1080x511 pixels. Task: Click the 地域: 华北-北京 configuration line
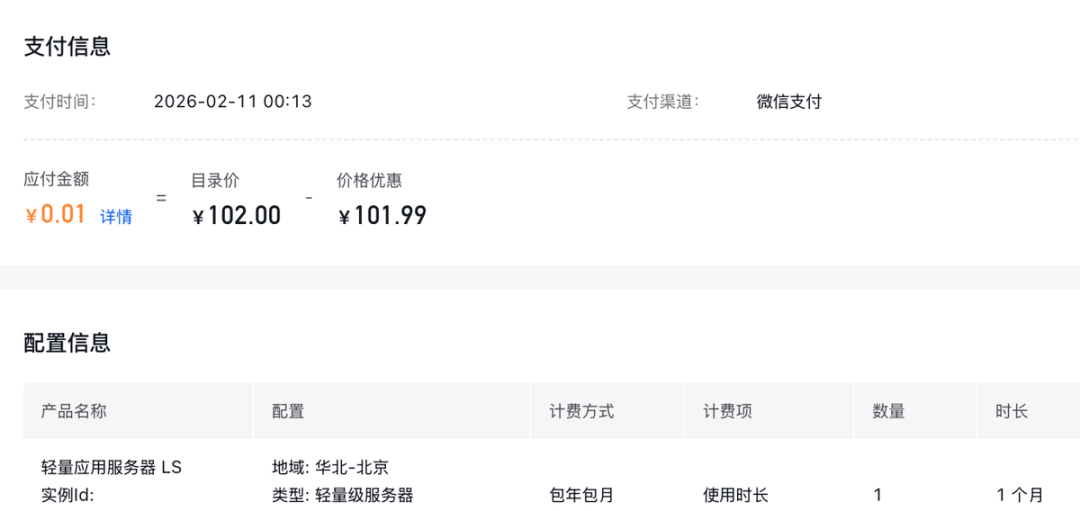(330, 467)
